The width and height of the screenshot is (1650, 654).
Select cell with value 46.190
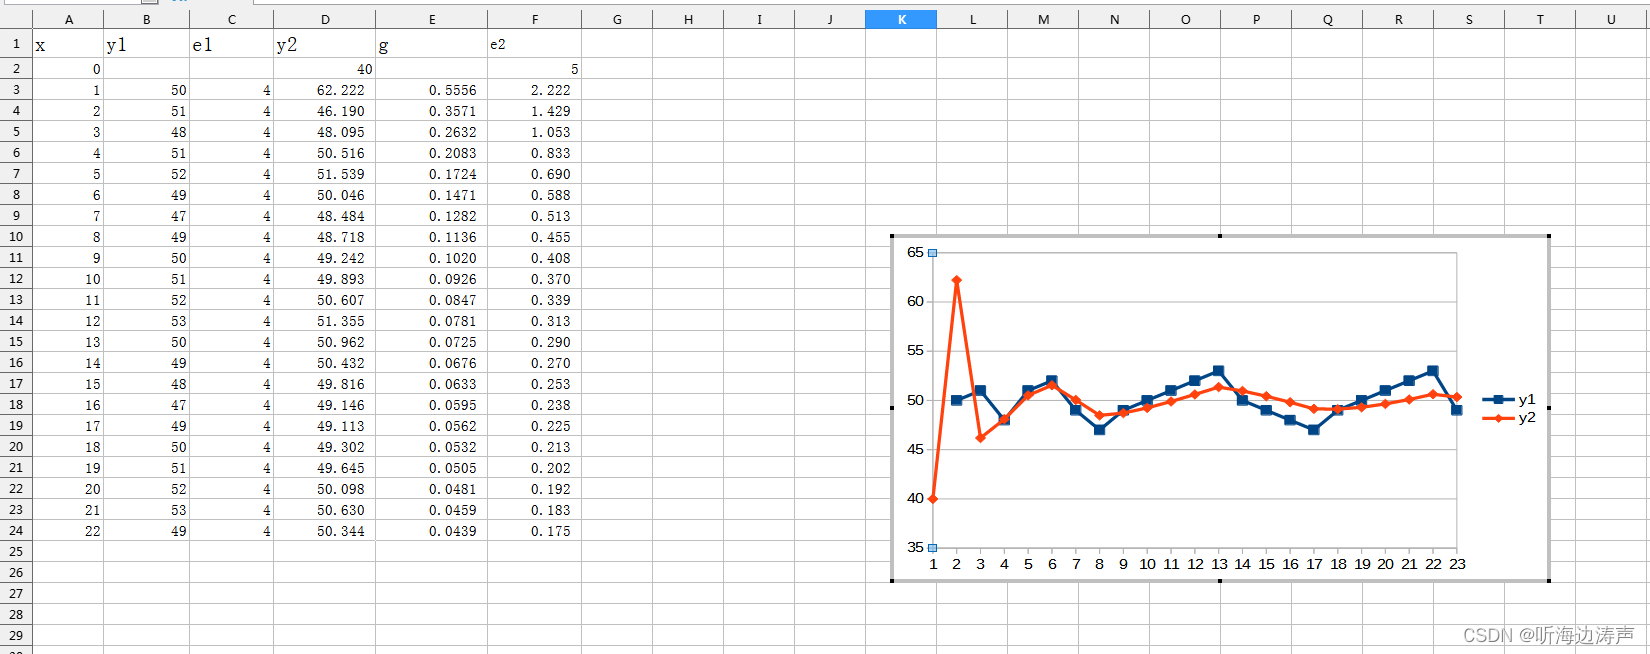coord(325,111)
